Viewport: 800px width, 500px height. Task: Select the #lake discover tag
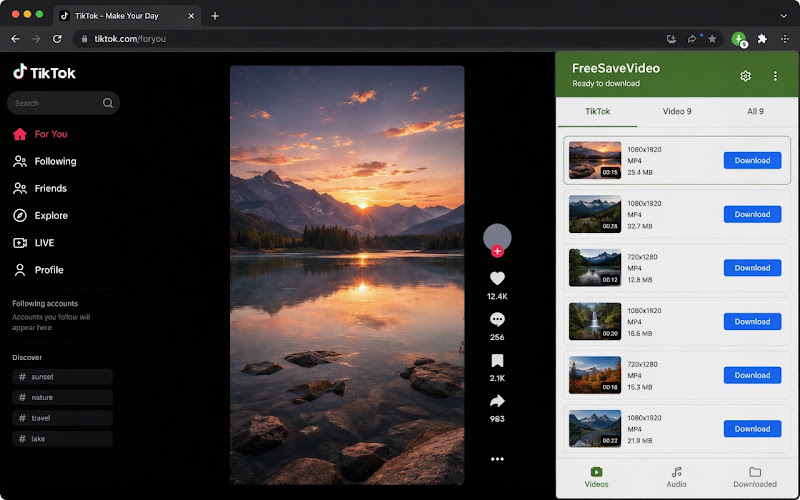62,439
